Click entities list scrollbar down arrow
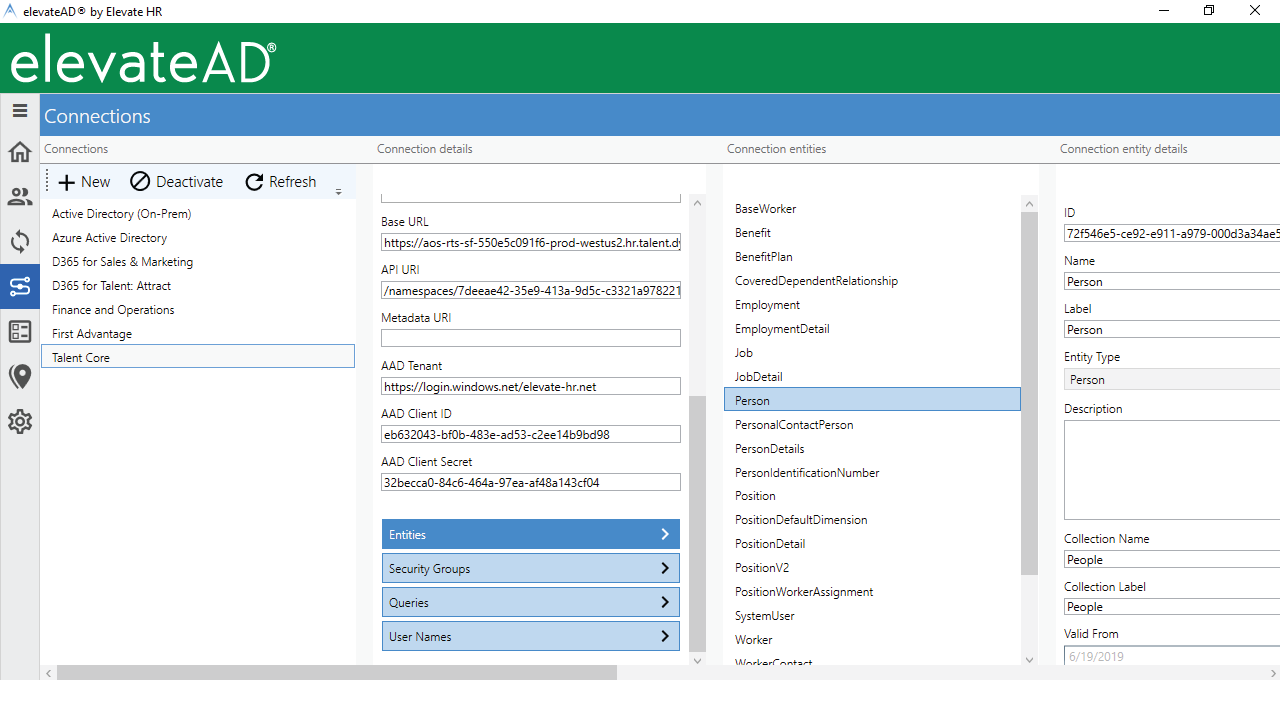This screenshot has width=1280, height=720. 1030,660
